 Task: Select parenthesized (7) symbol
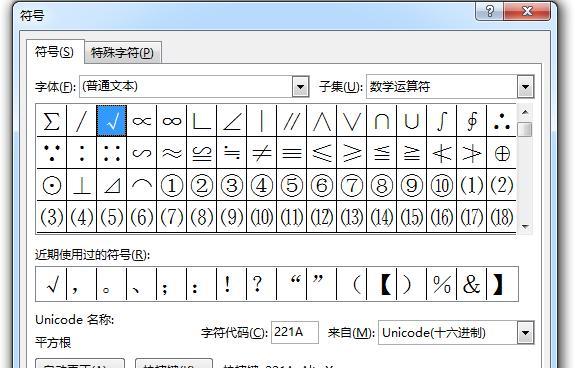pos(172,217)
